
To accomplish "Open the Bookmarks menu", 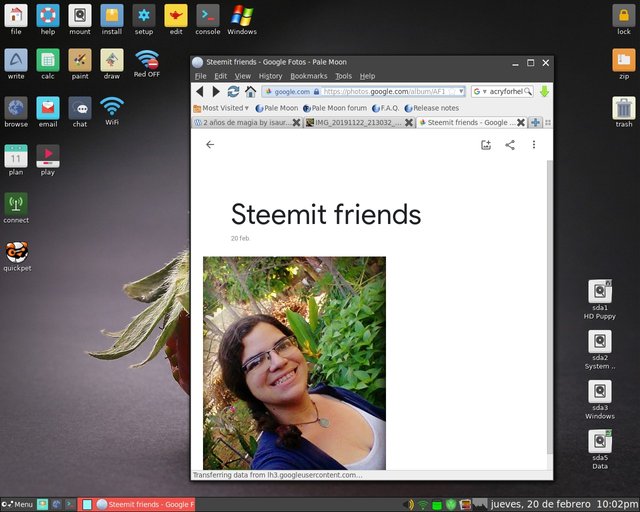I will 309,76.
